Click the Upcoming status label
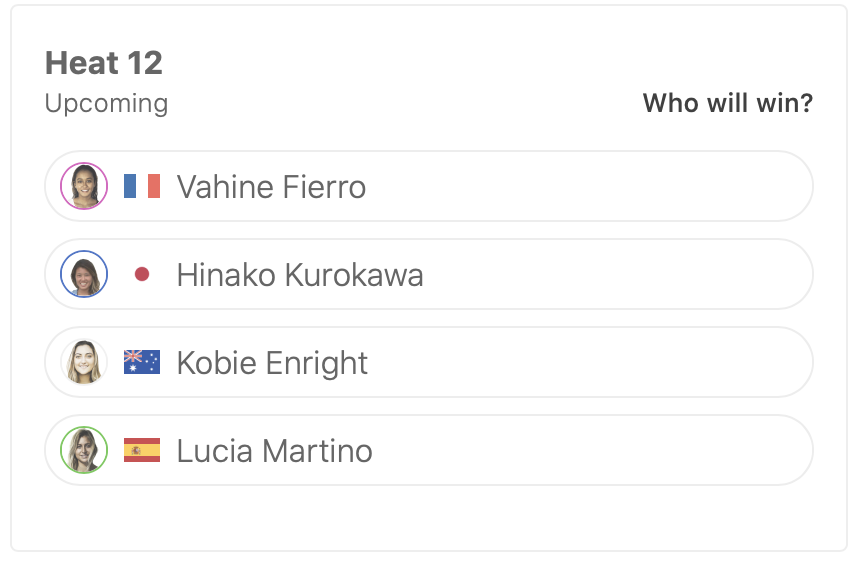Image resolution: width=852 pixels, height=564 pixels. pyautogui.click(x=106, y=103)
